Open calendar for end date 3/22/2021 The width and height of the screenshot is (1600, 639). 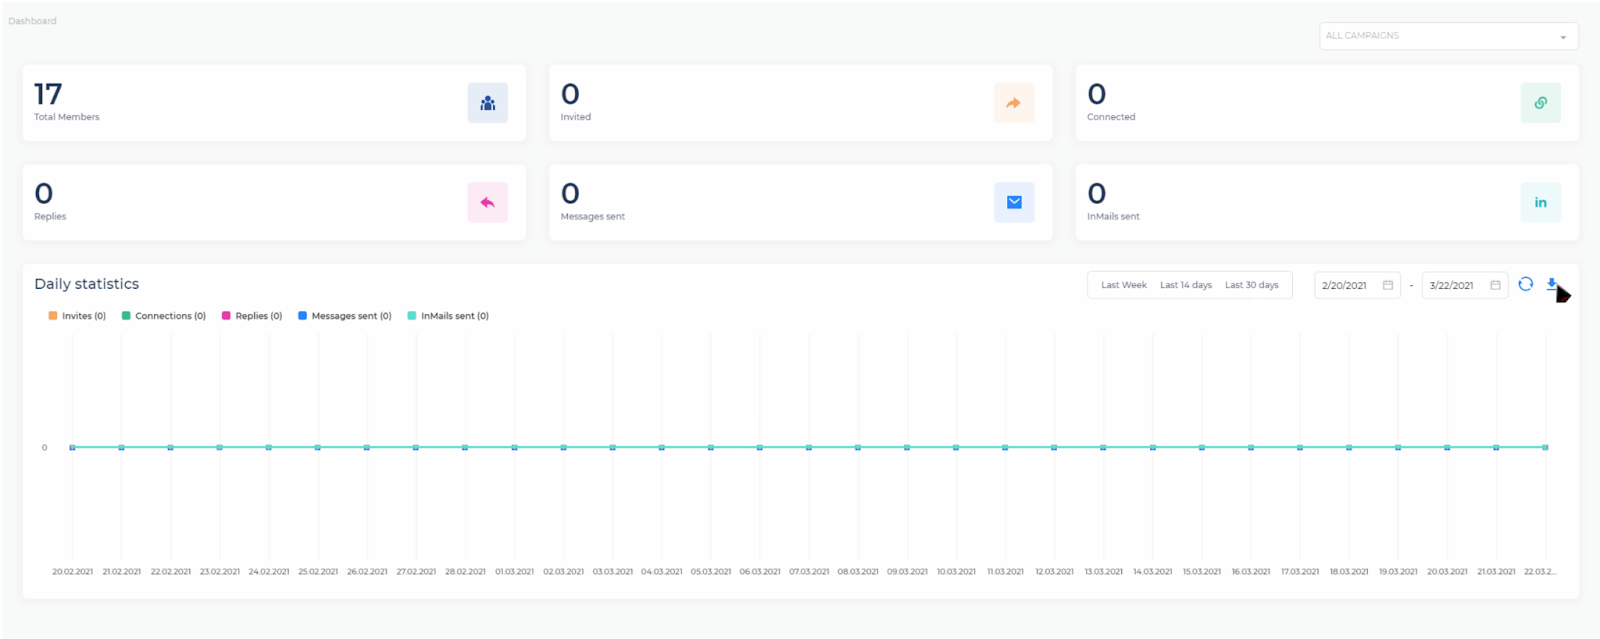[x=1495, y=285]
